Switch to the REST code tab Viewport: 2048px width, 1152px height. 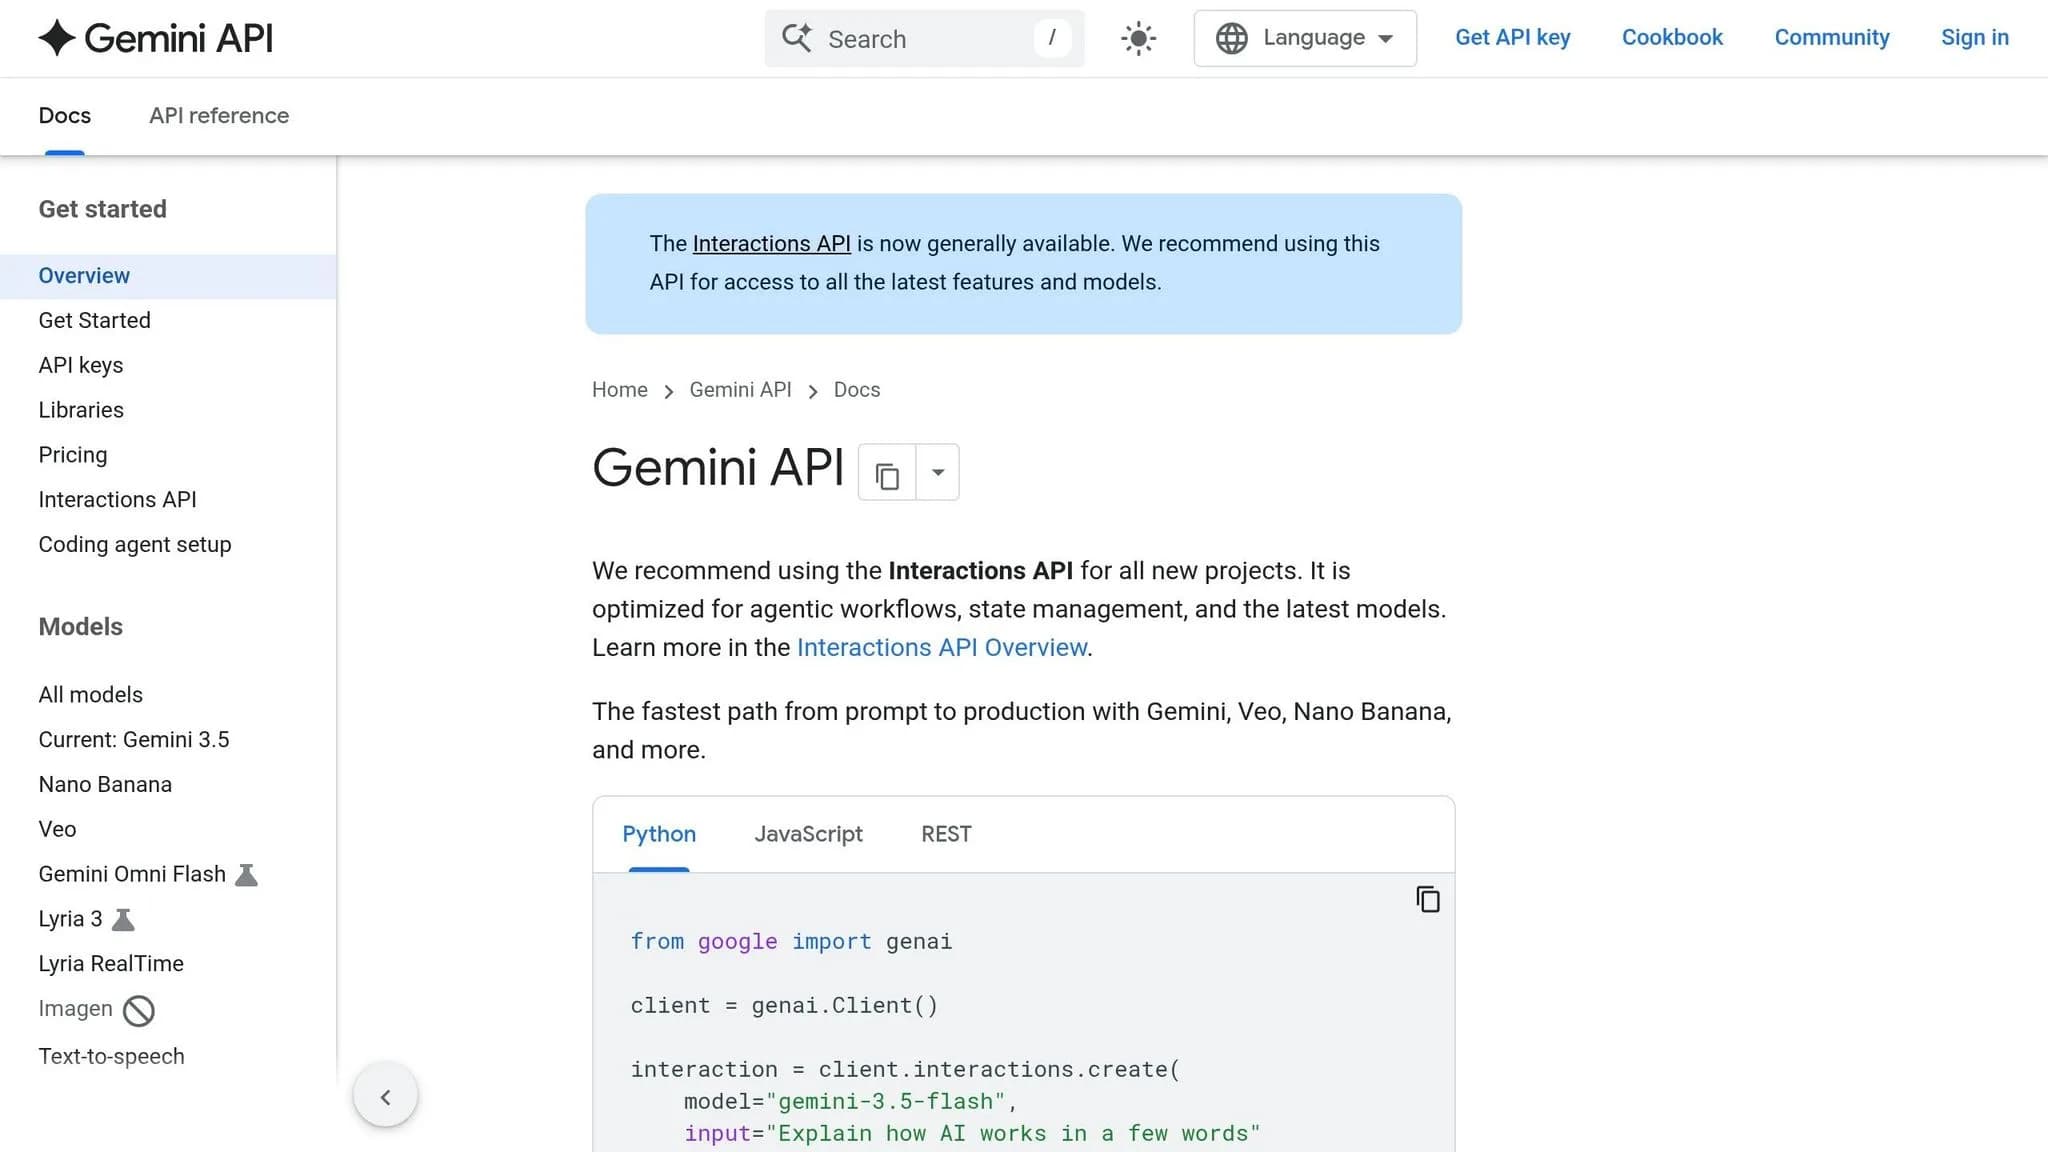click(946, 834)
